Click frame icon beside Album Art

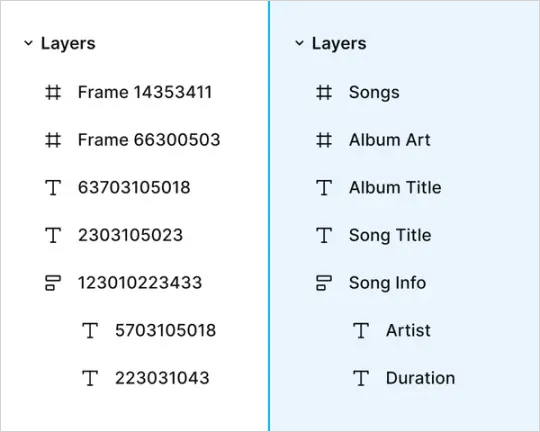[324, 140]
